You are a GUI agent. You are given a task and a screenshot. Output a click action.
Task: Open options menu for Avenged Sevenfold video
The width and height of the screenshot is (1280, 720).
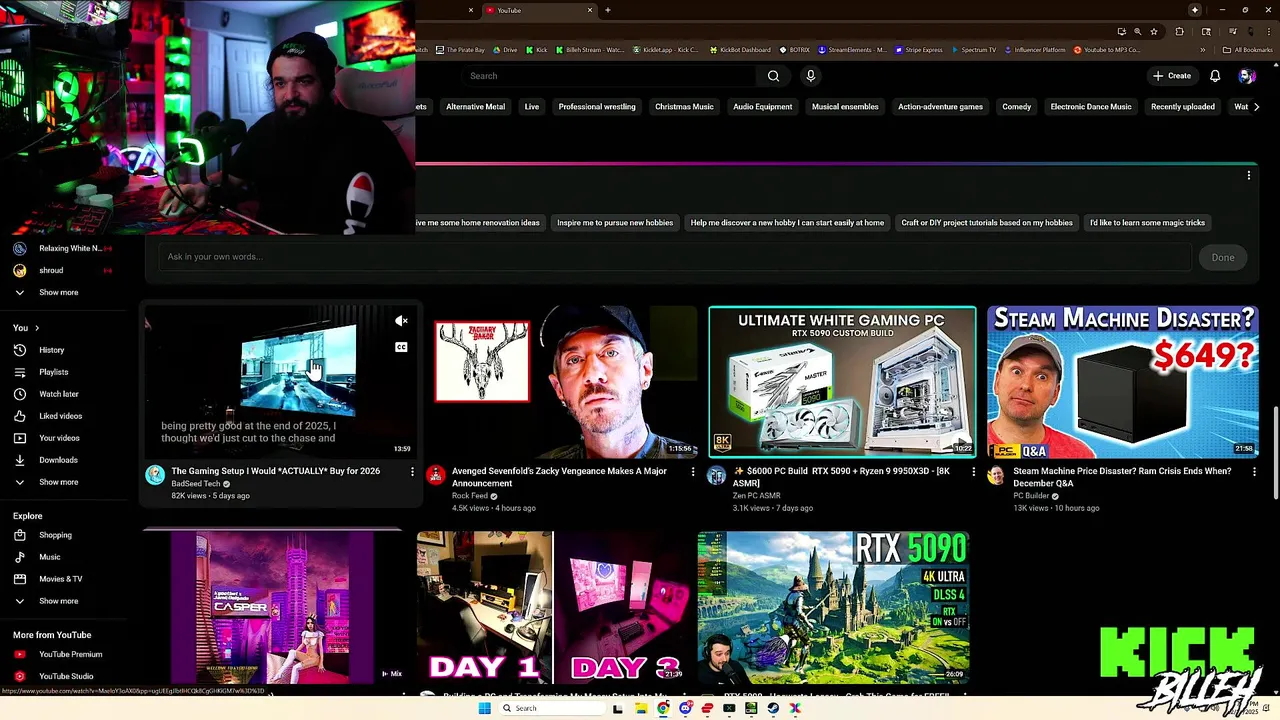click(x=693, y=472)
